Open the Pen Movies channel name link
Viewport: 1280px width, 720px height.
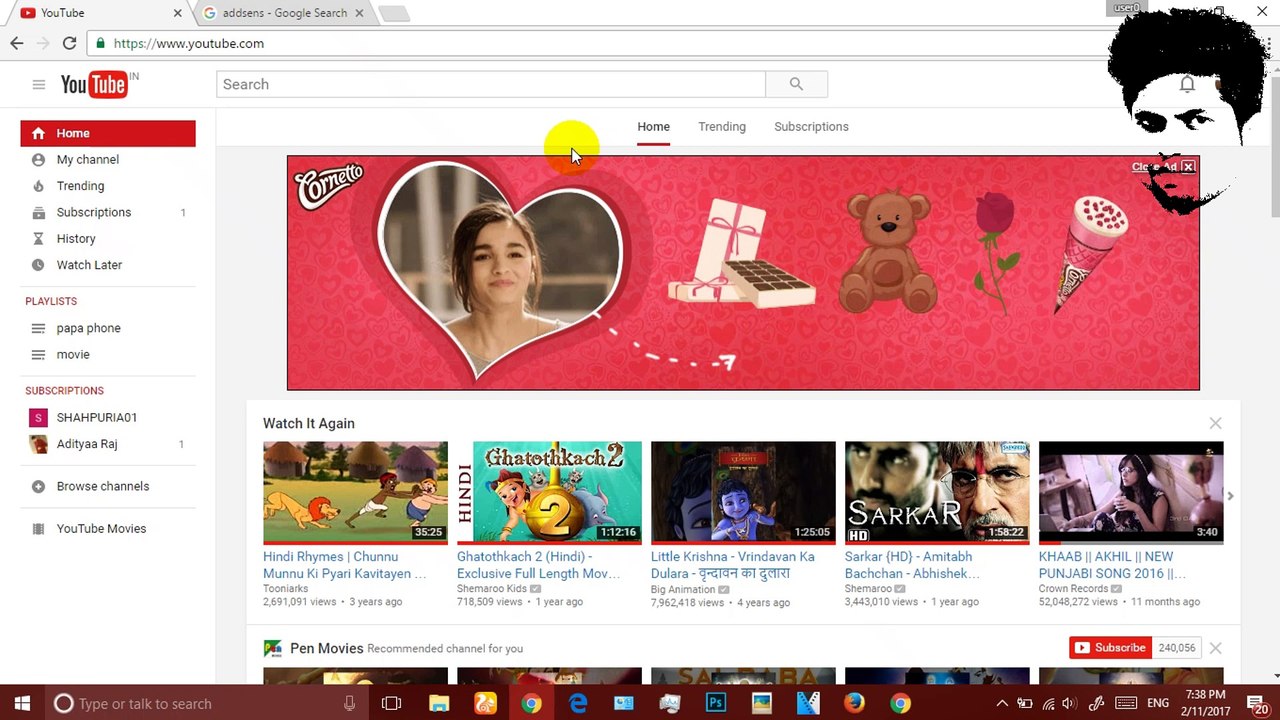[x=326, y=648]
